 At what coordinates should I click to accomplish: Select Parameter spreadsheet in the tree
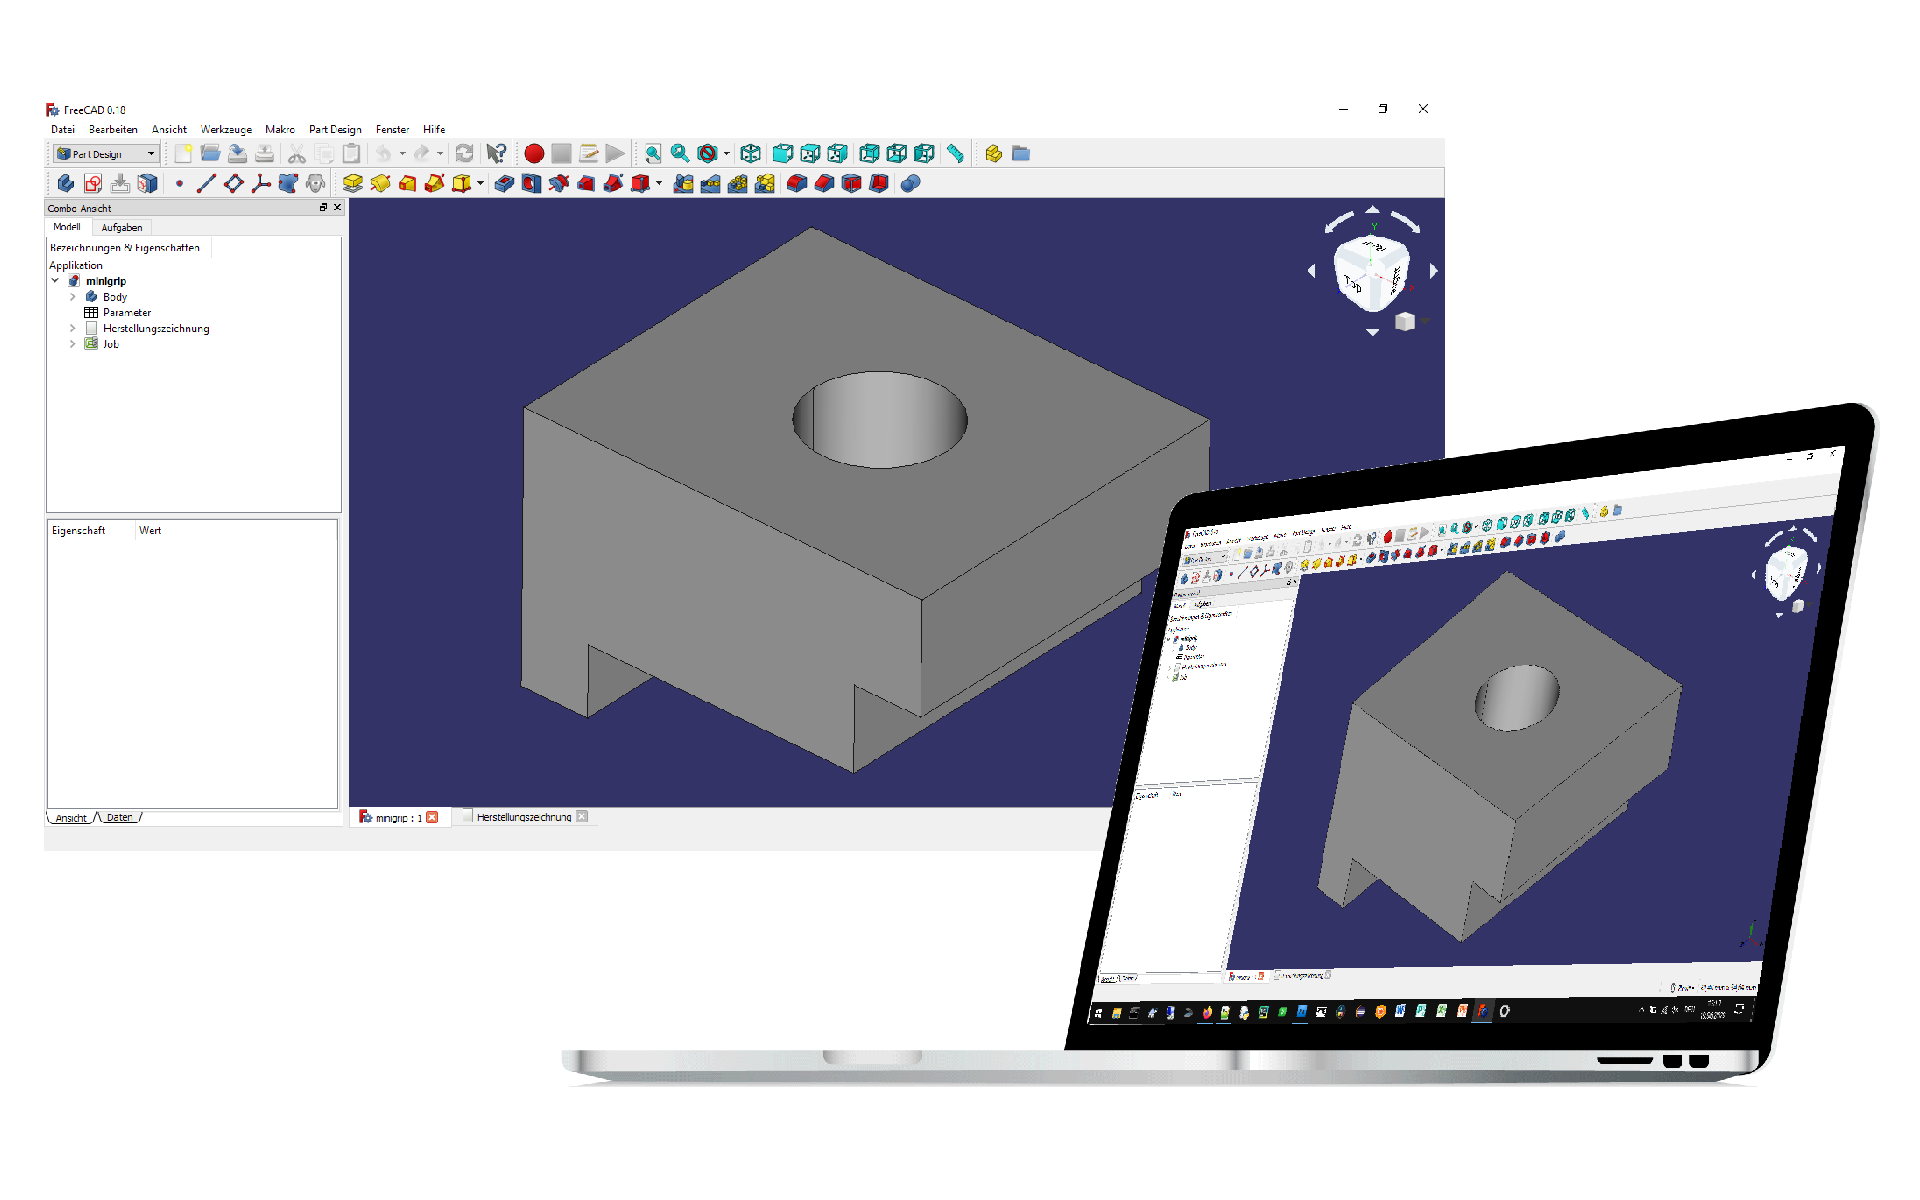126,312
